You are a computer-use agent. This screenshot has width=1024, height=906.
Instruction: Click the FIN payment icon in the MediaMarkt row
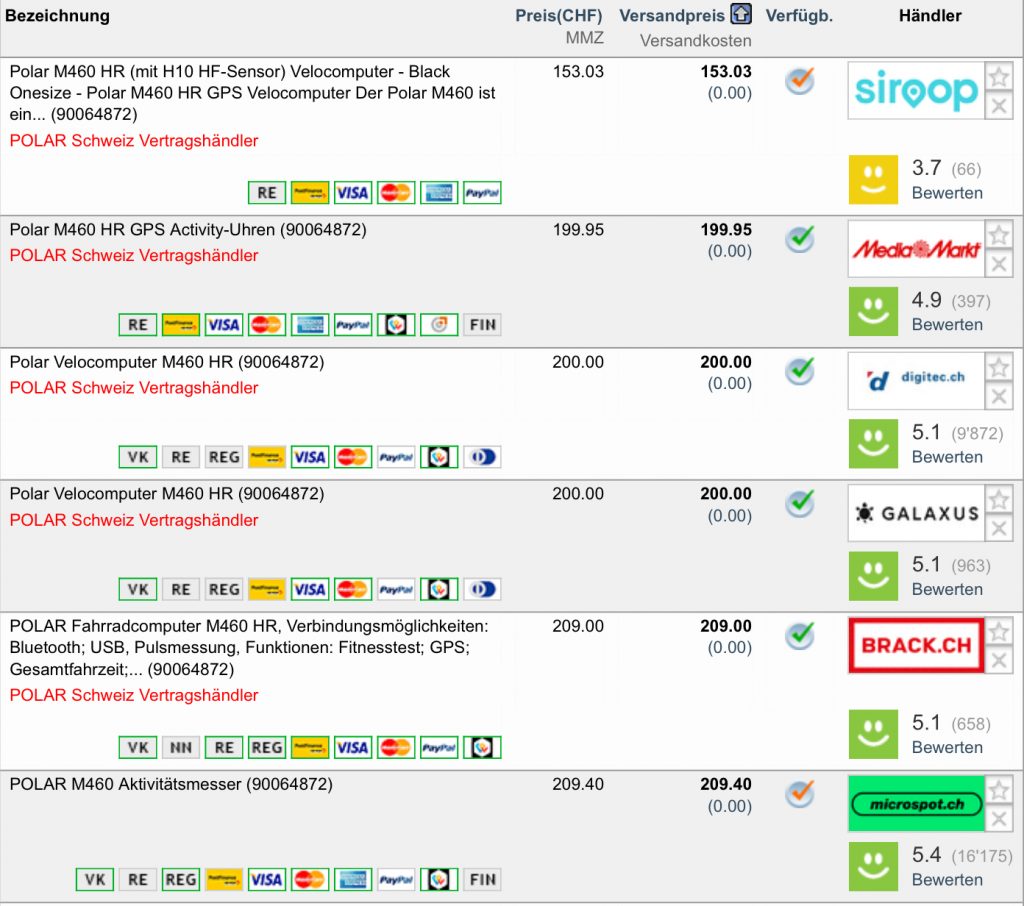(482, 325)
